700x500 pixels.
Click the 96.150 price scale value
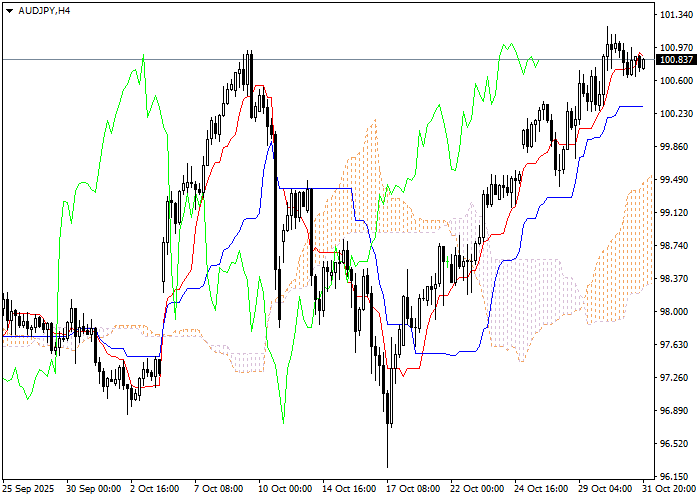(676, 477)
